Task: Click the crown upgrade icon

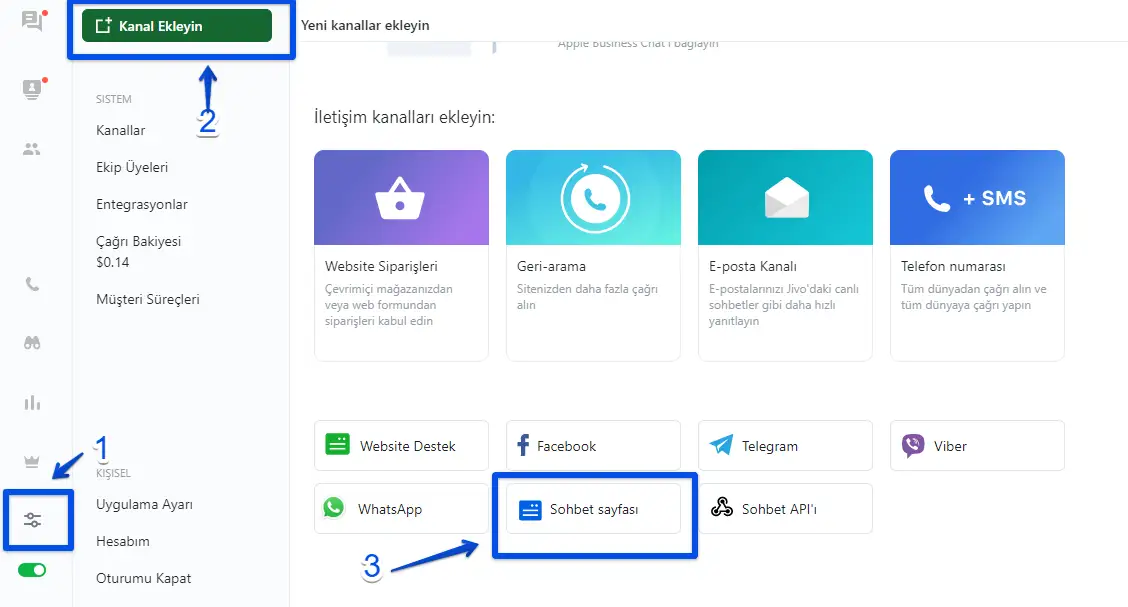Action: pos(32,461)
